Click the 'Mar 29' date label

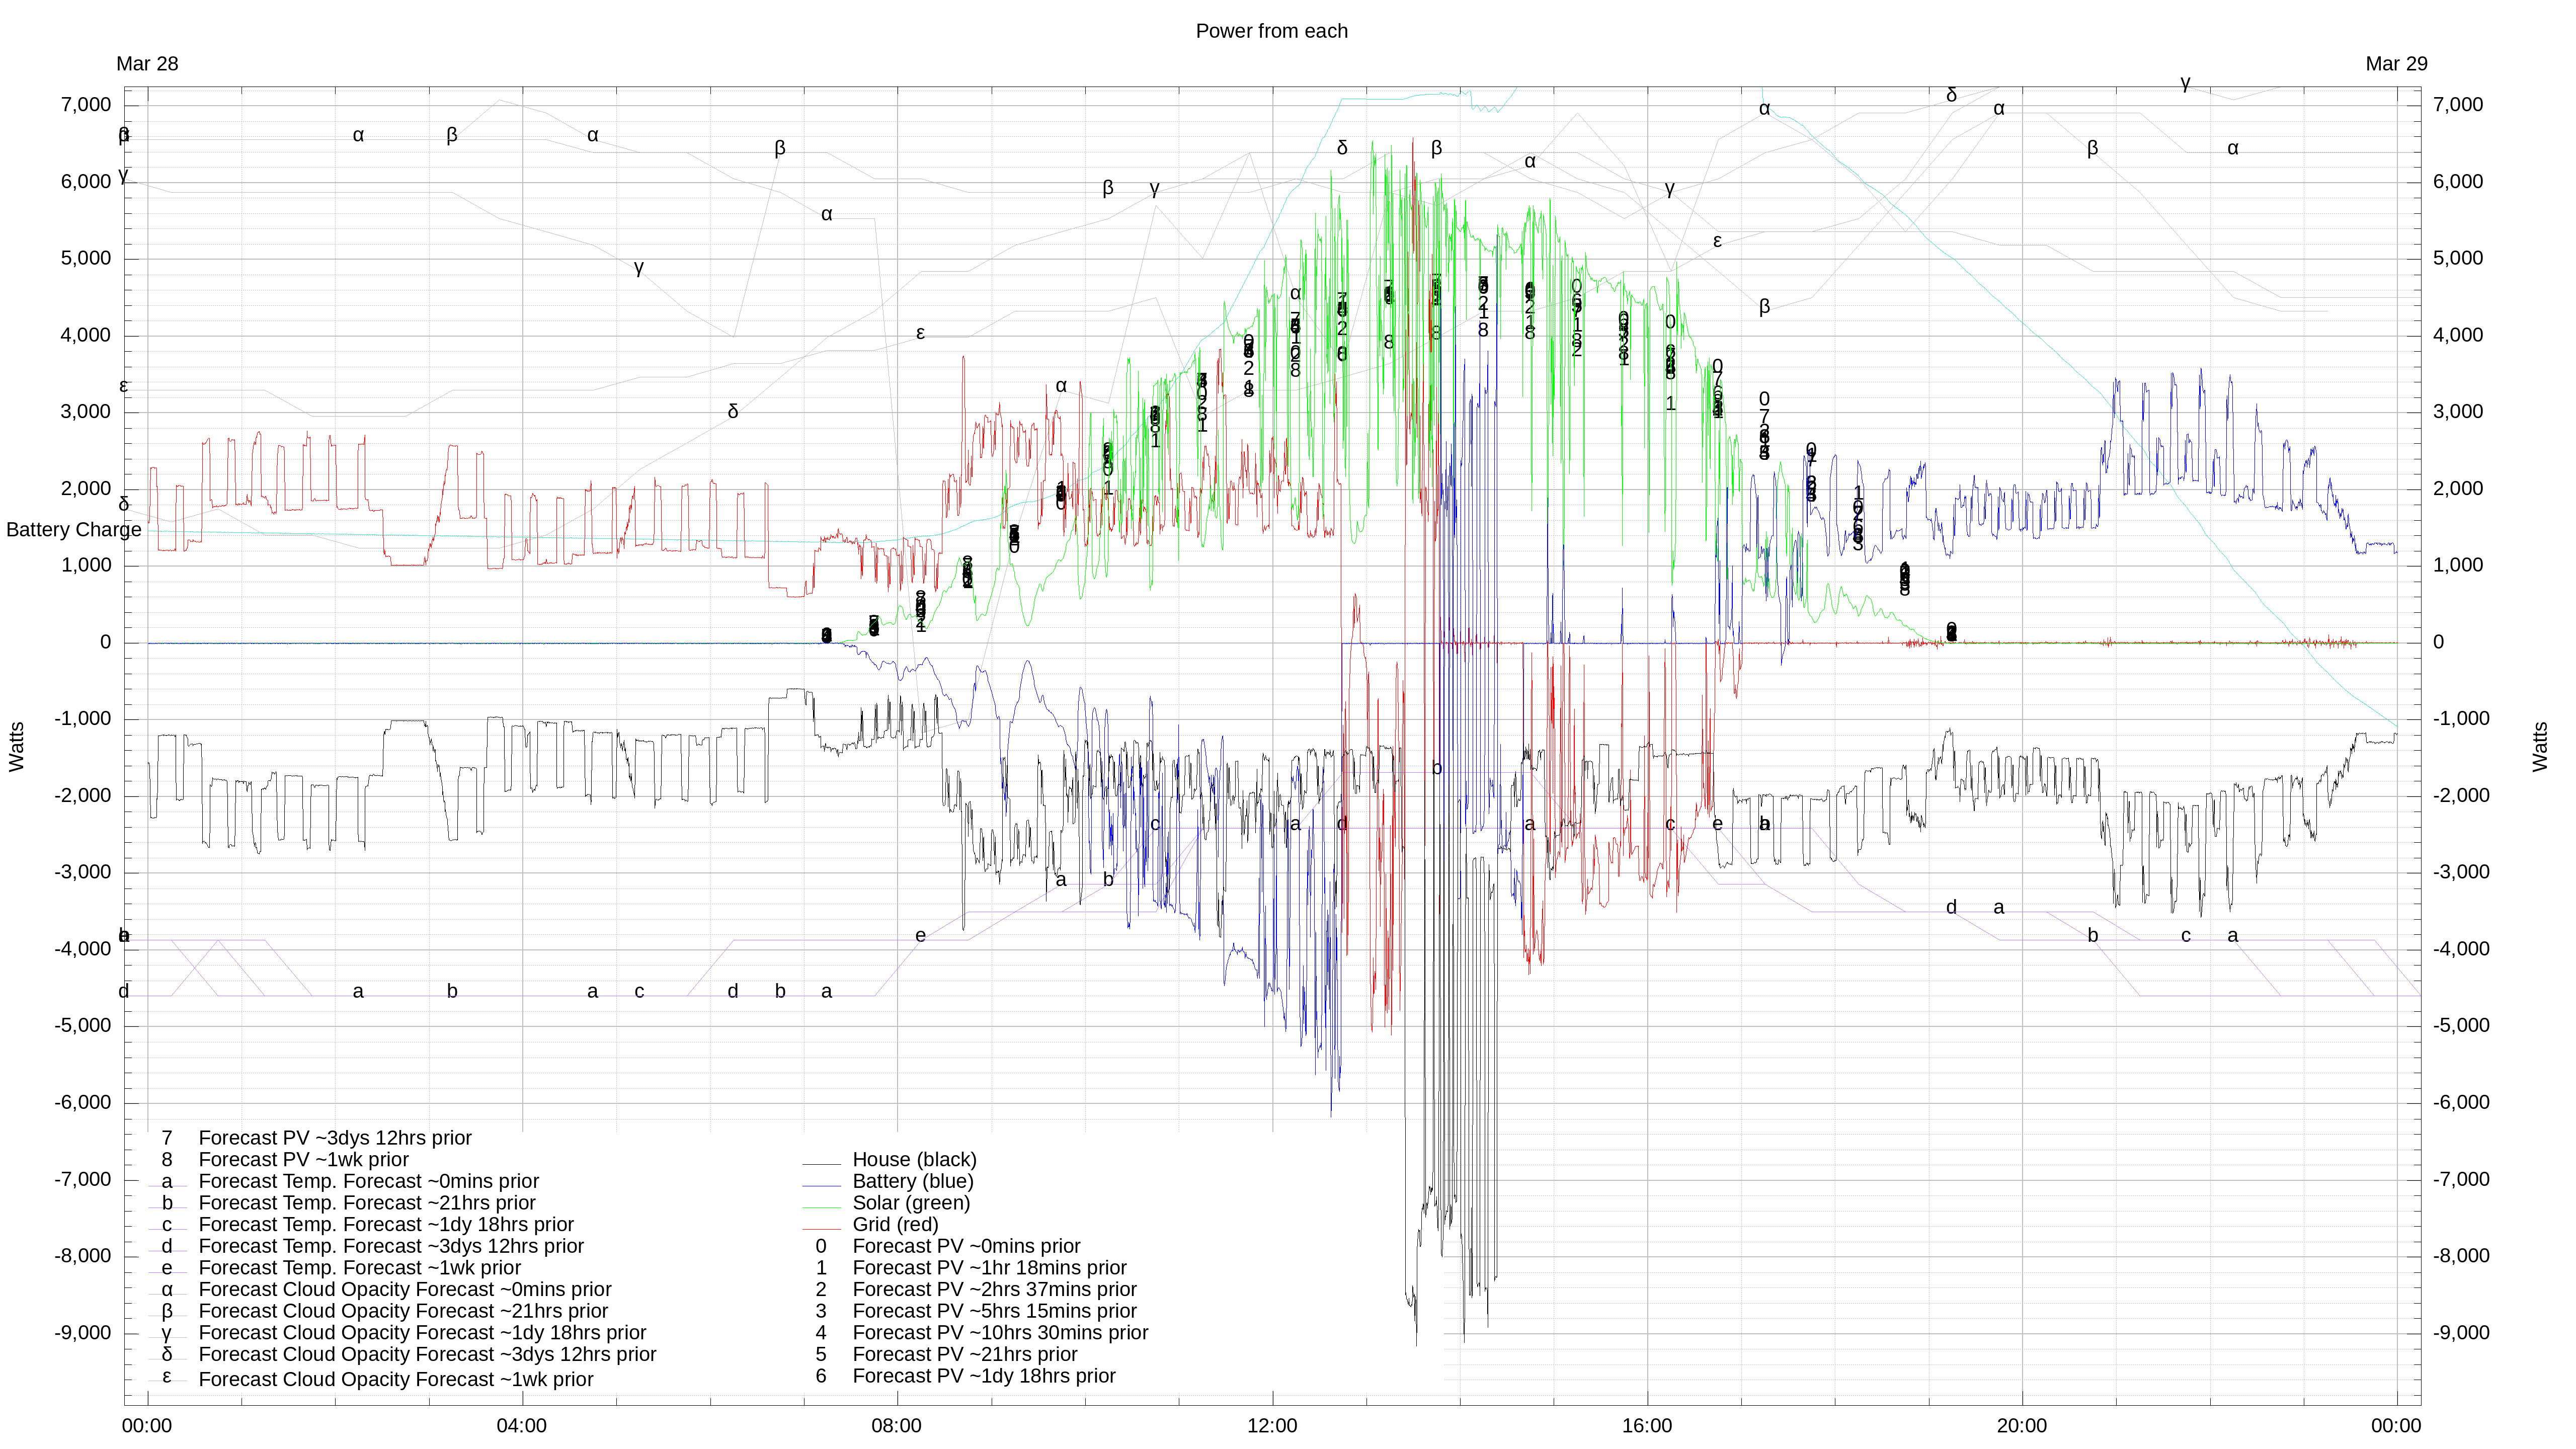2396,64
